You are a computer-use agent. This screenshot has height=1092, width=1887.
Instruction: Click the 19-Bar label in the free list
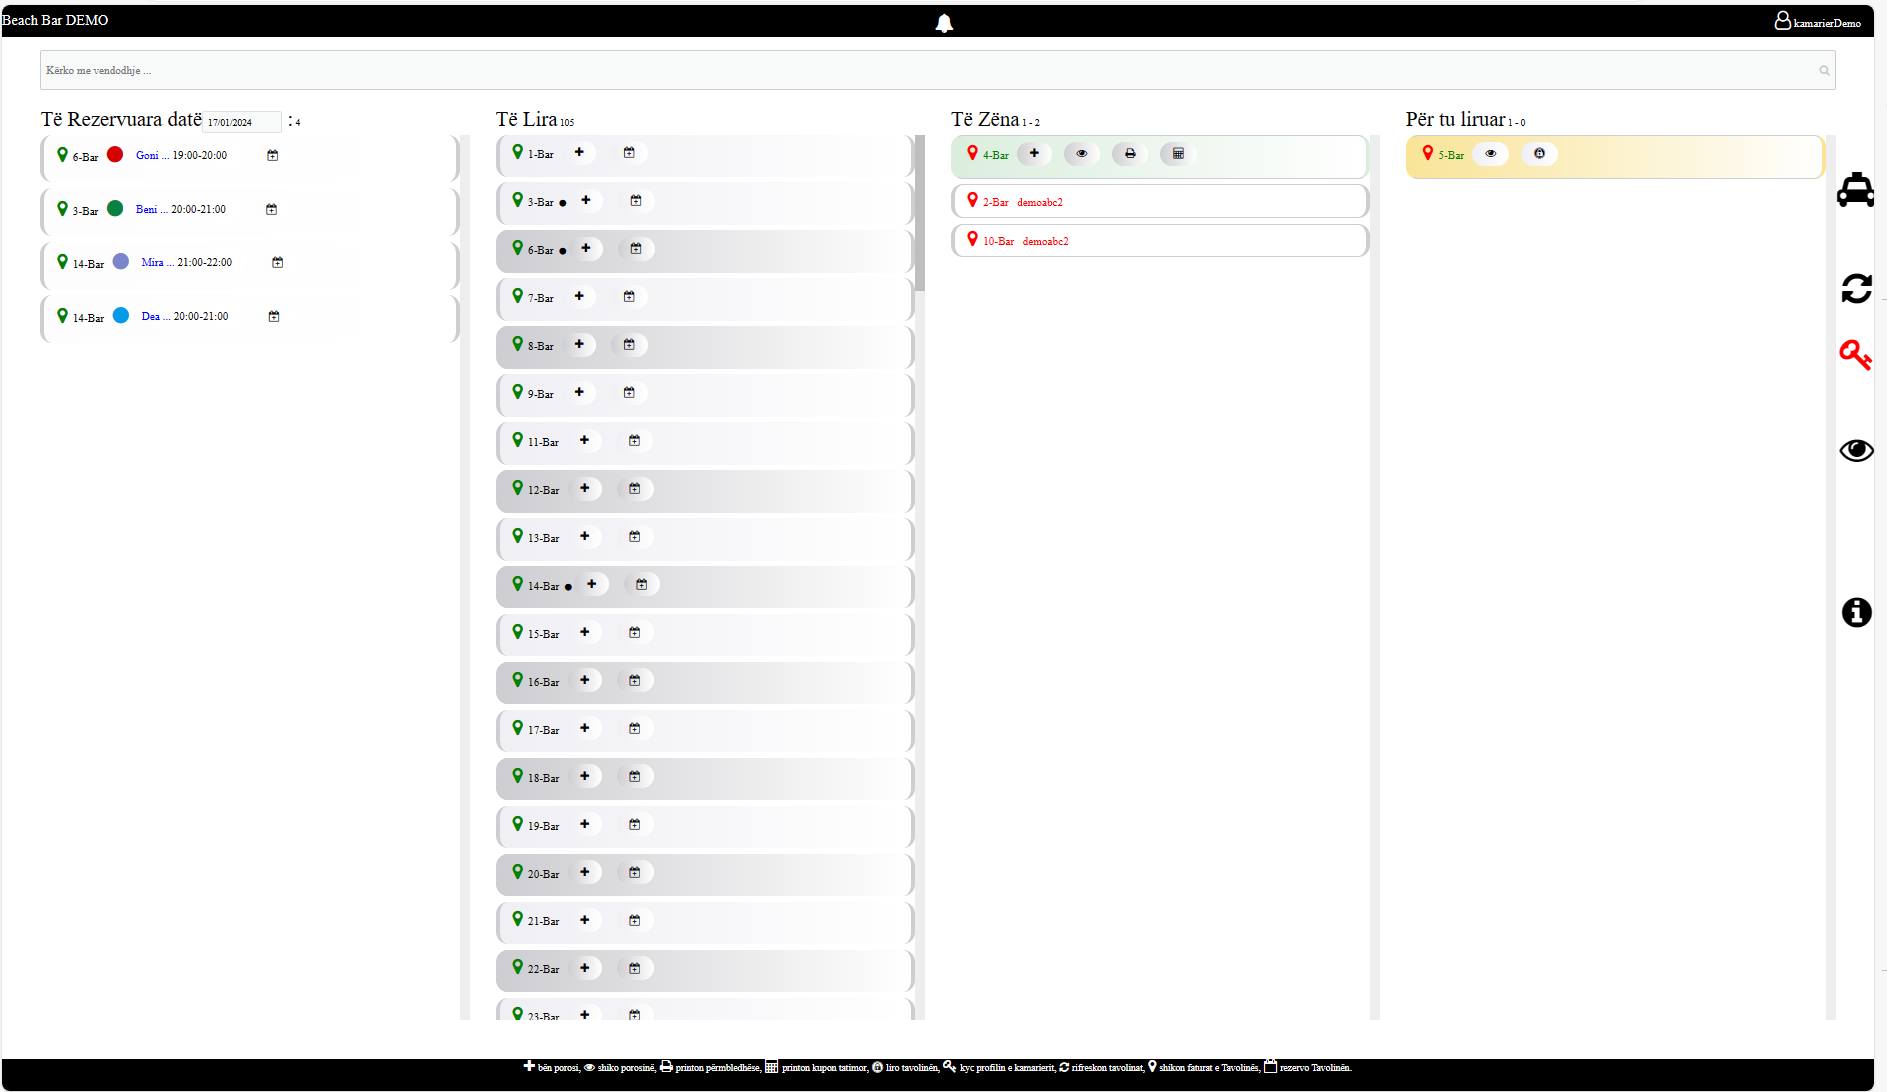(543, 826)
